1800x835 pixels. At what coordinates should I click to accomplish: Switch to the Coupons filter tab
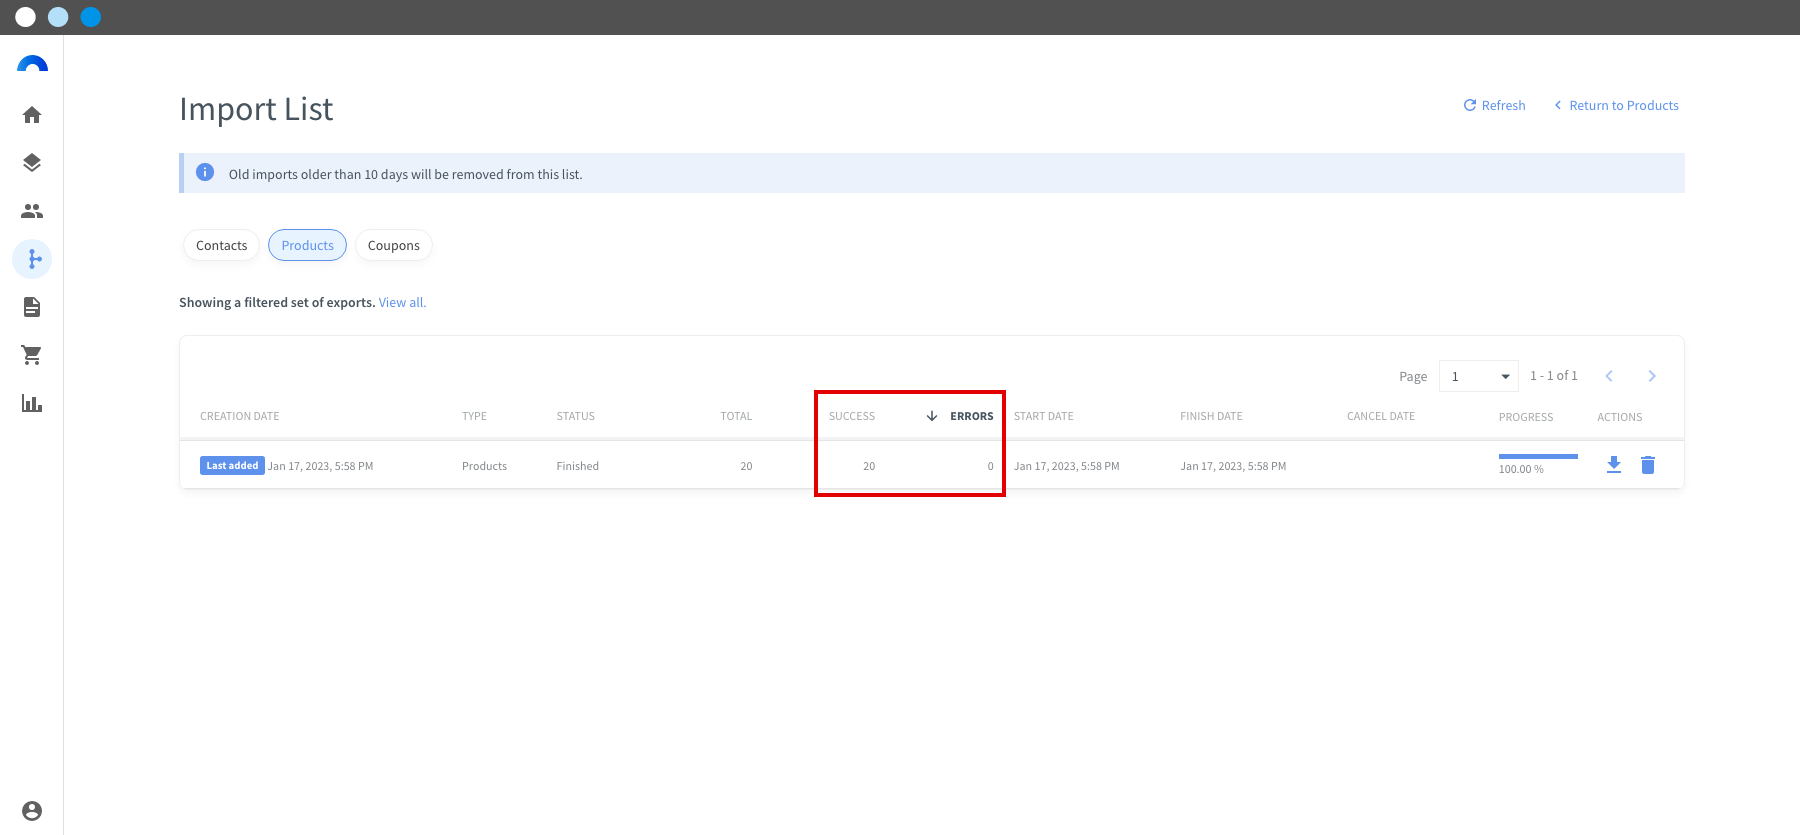pyautogui.click(x=394, y=245)
